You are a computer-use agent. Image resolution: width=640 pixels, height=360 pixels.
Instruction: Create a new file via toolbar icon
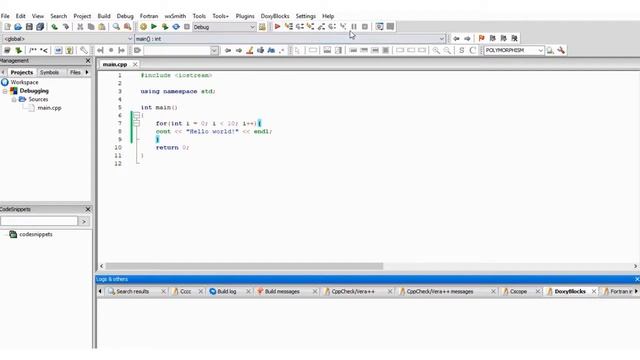(7, 27)
